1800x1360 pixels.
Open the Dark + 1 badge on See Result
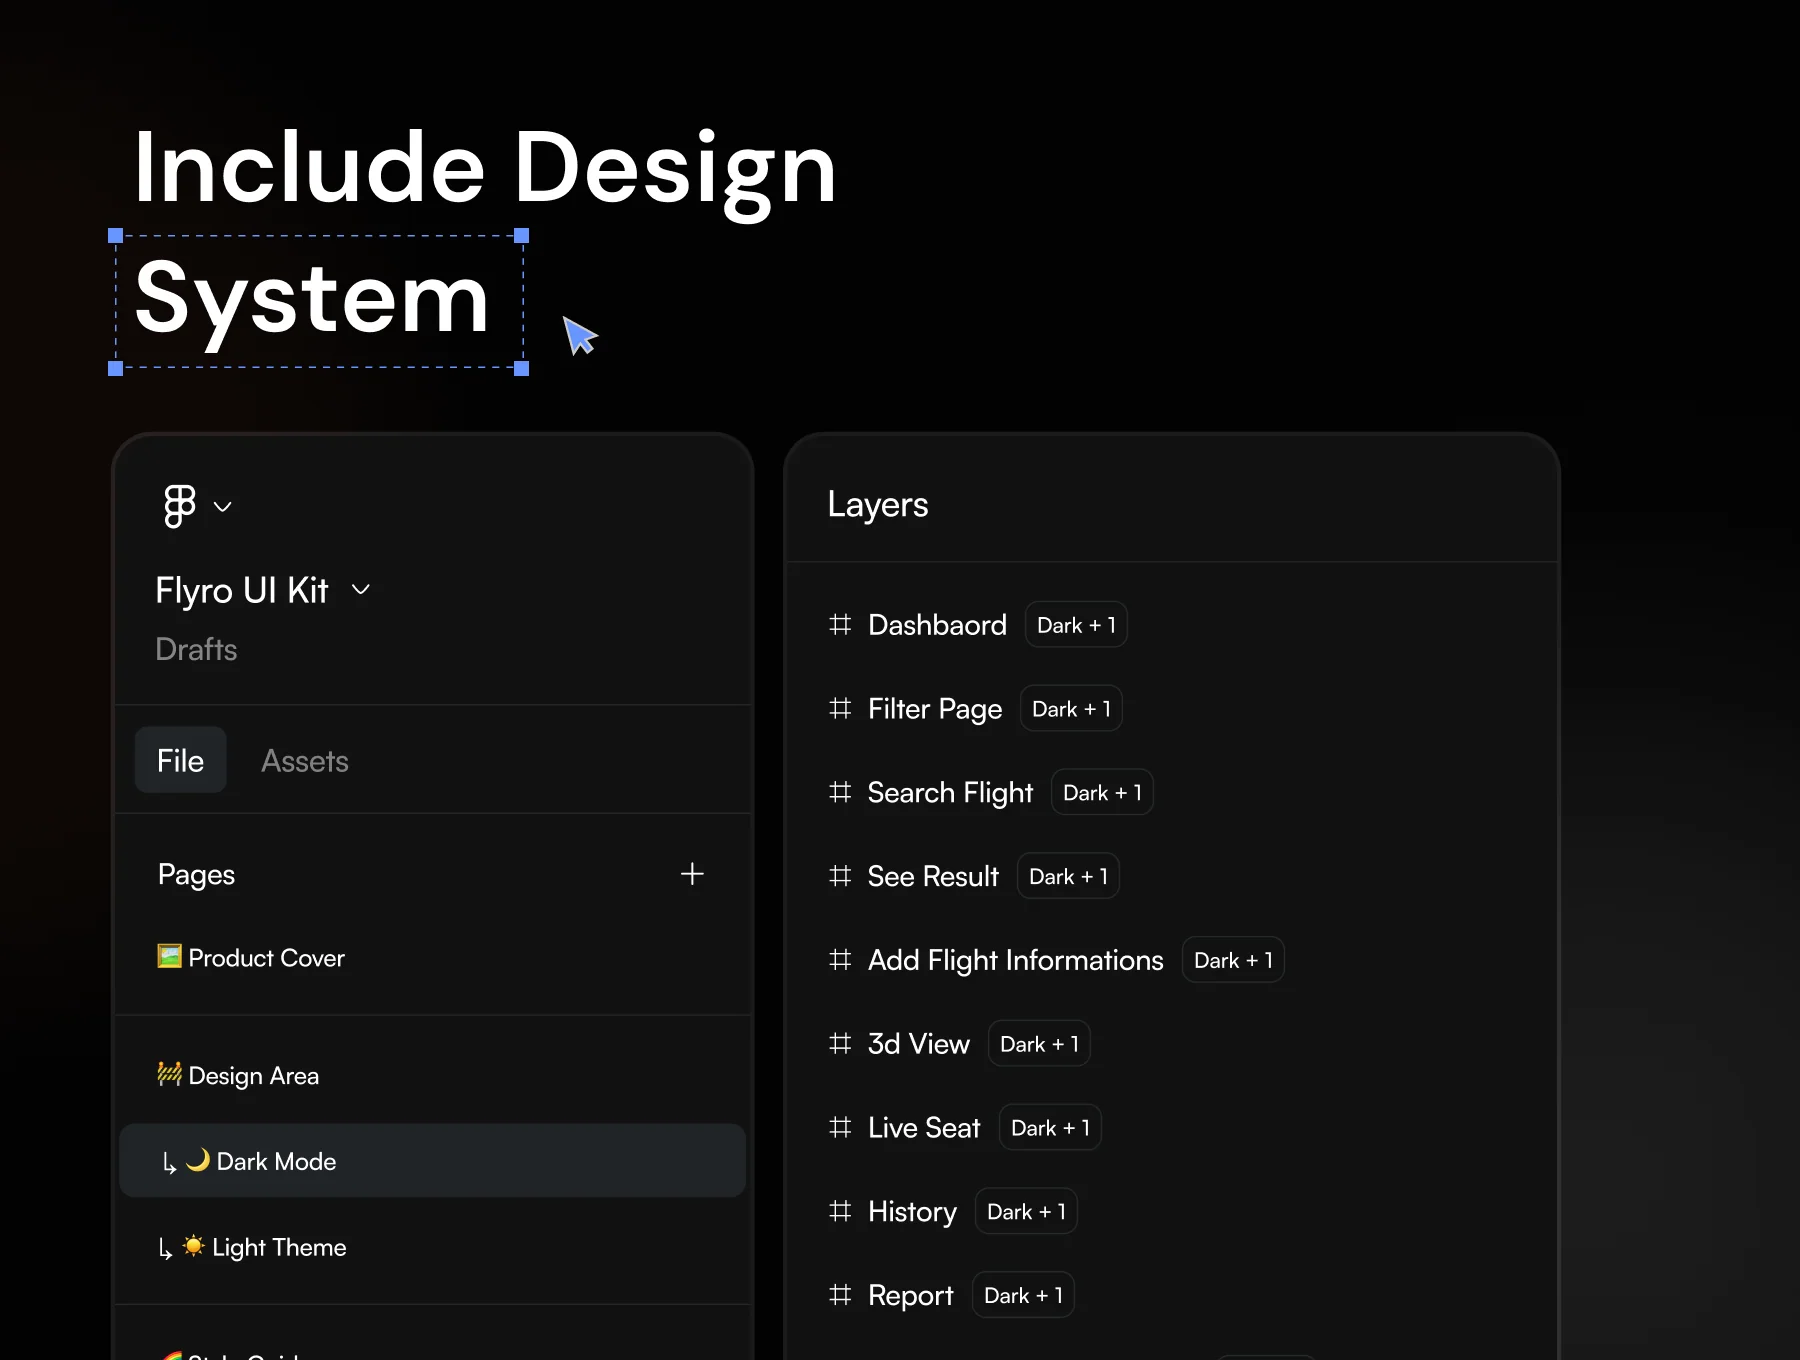pyautogui.click(x=1068, y=877)
